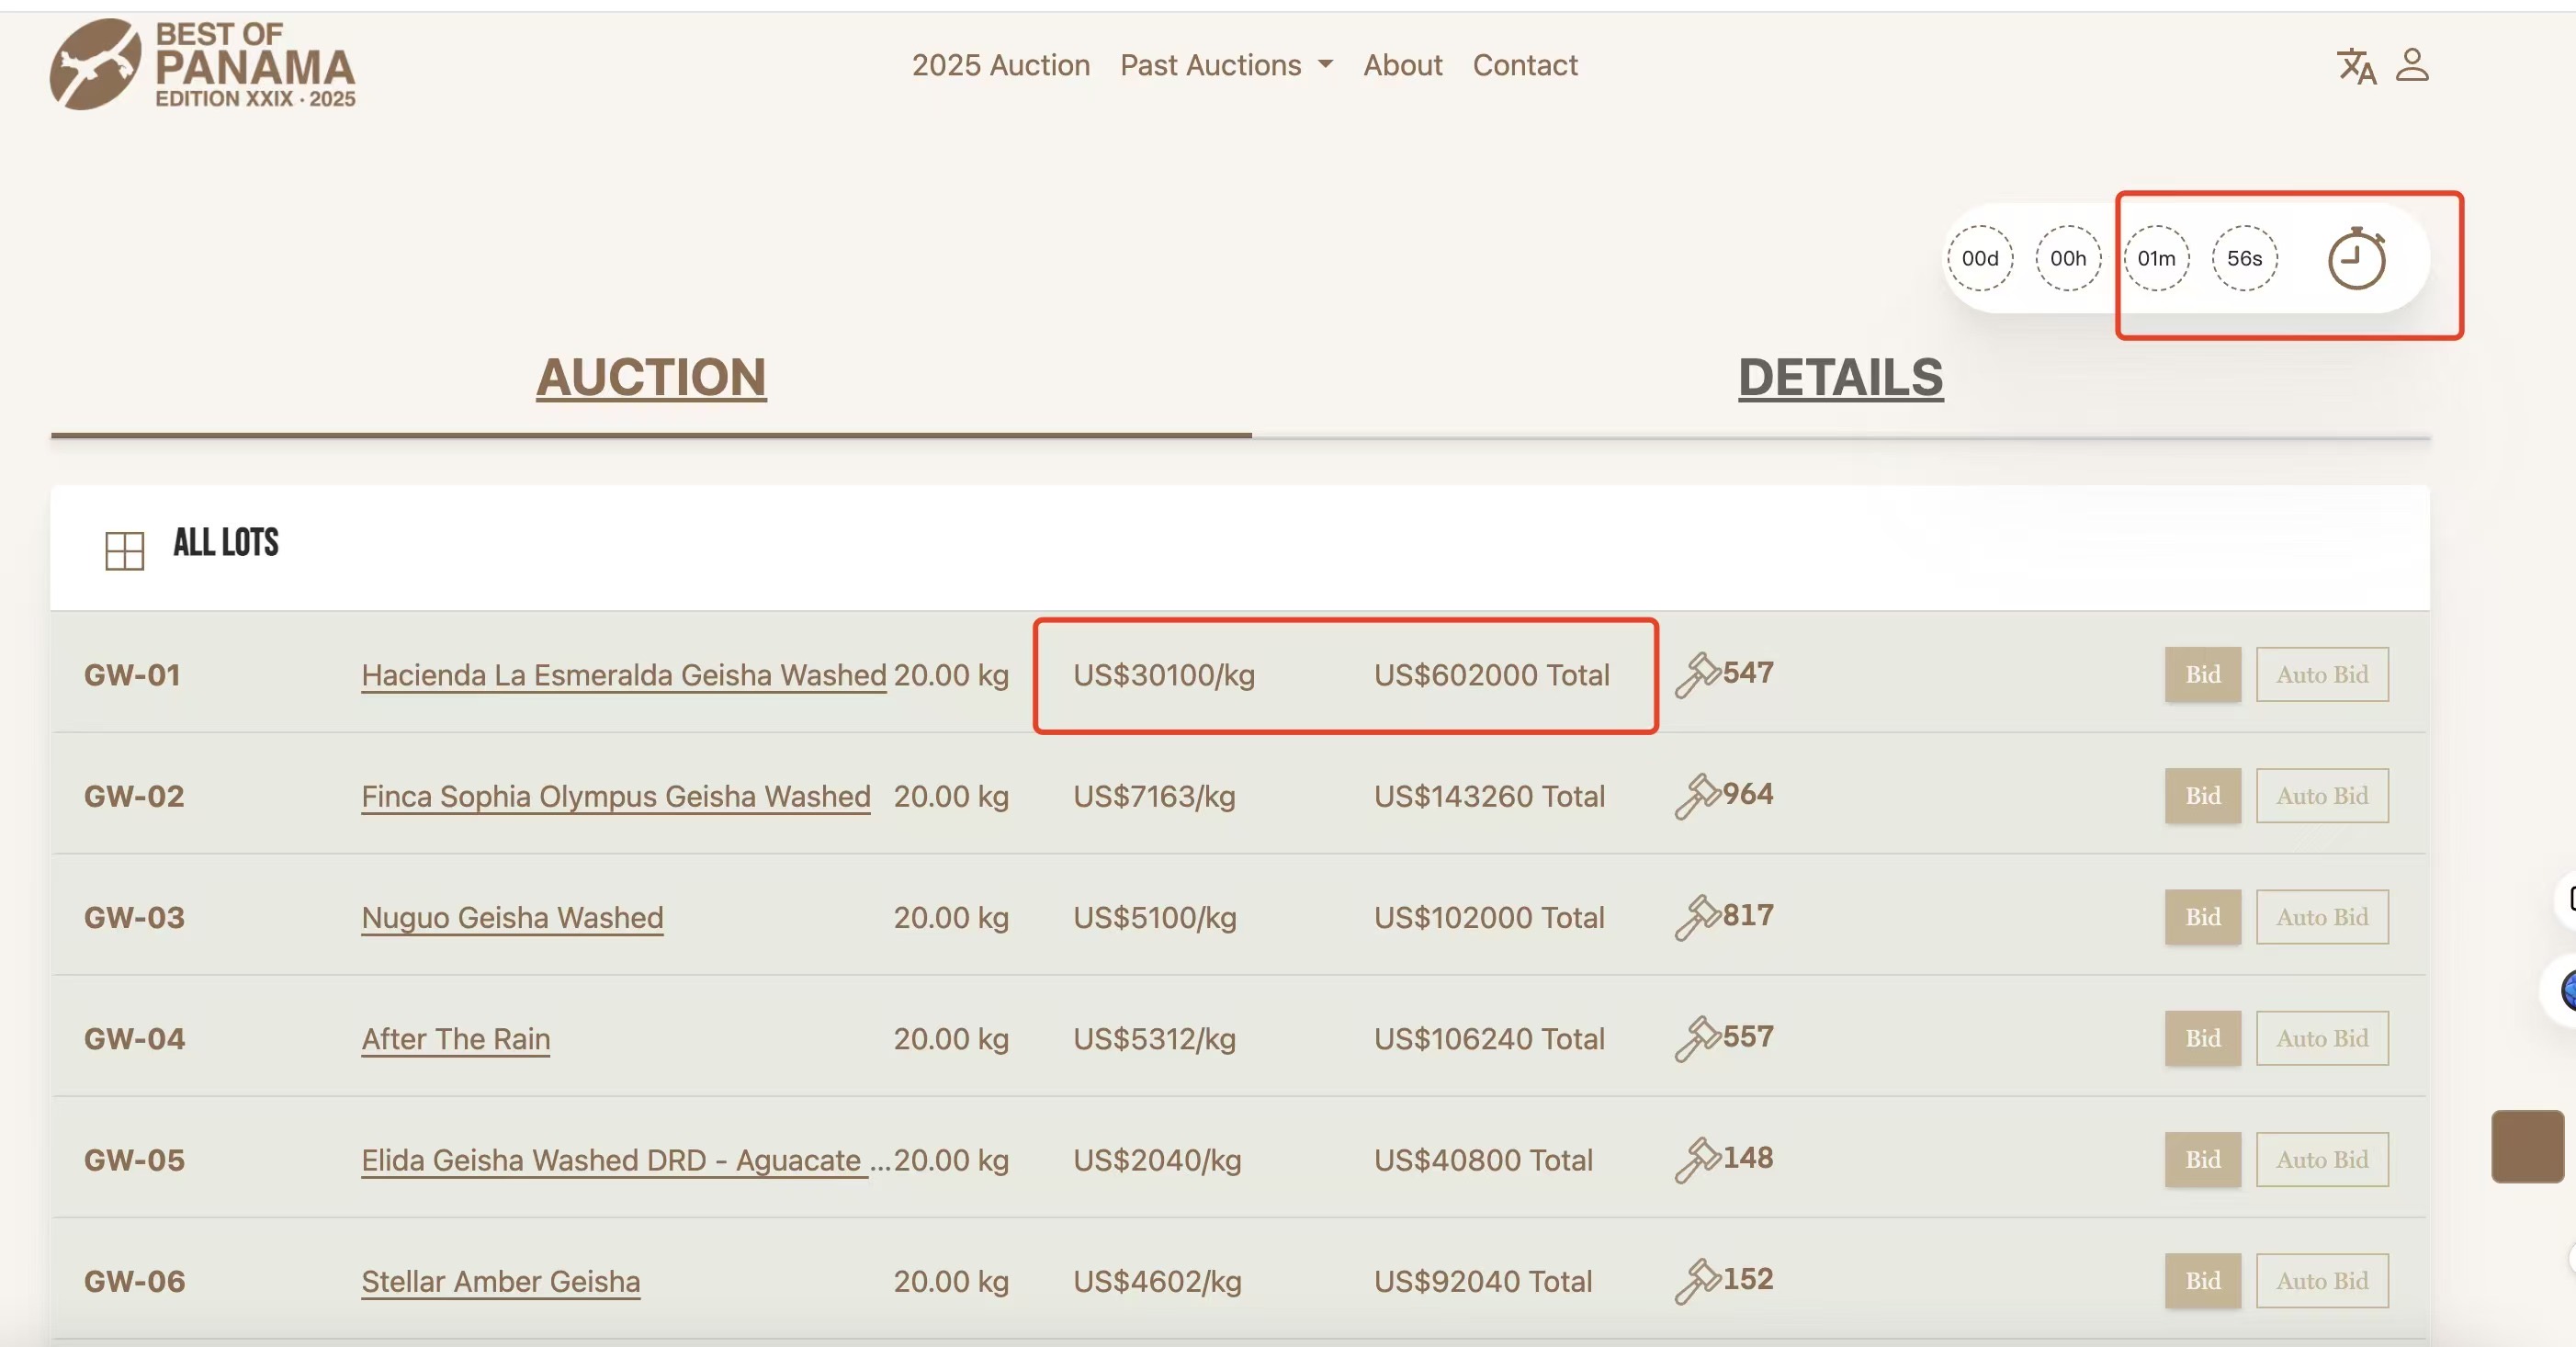Set Auto Bid for GW-01
The width and height of the screenshot is (2576, 1347).
click(x=2322, y=674)
